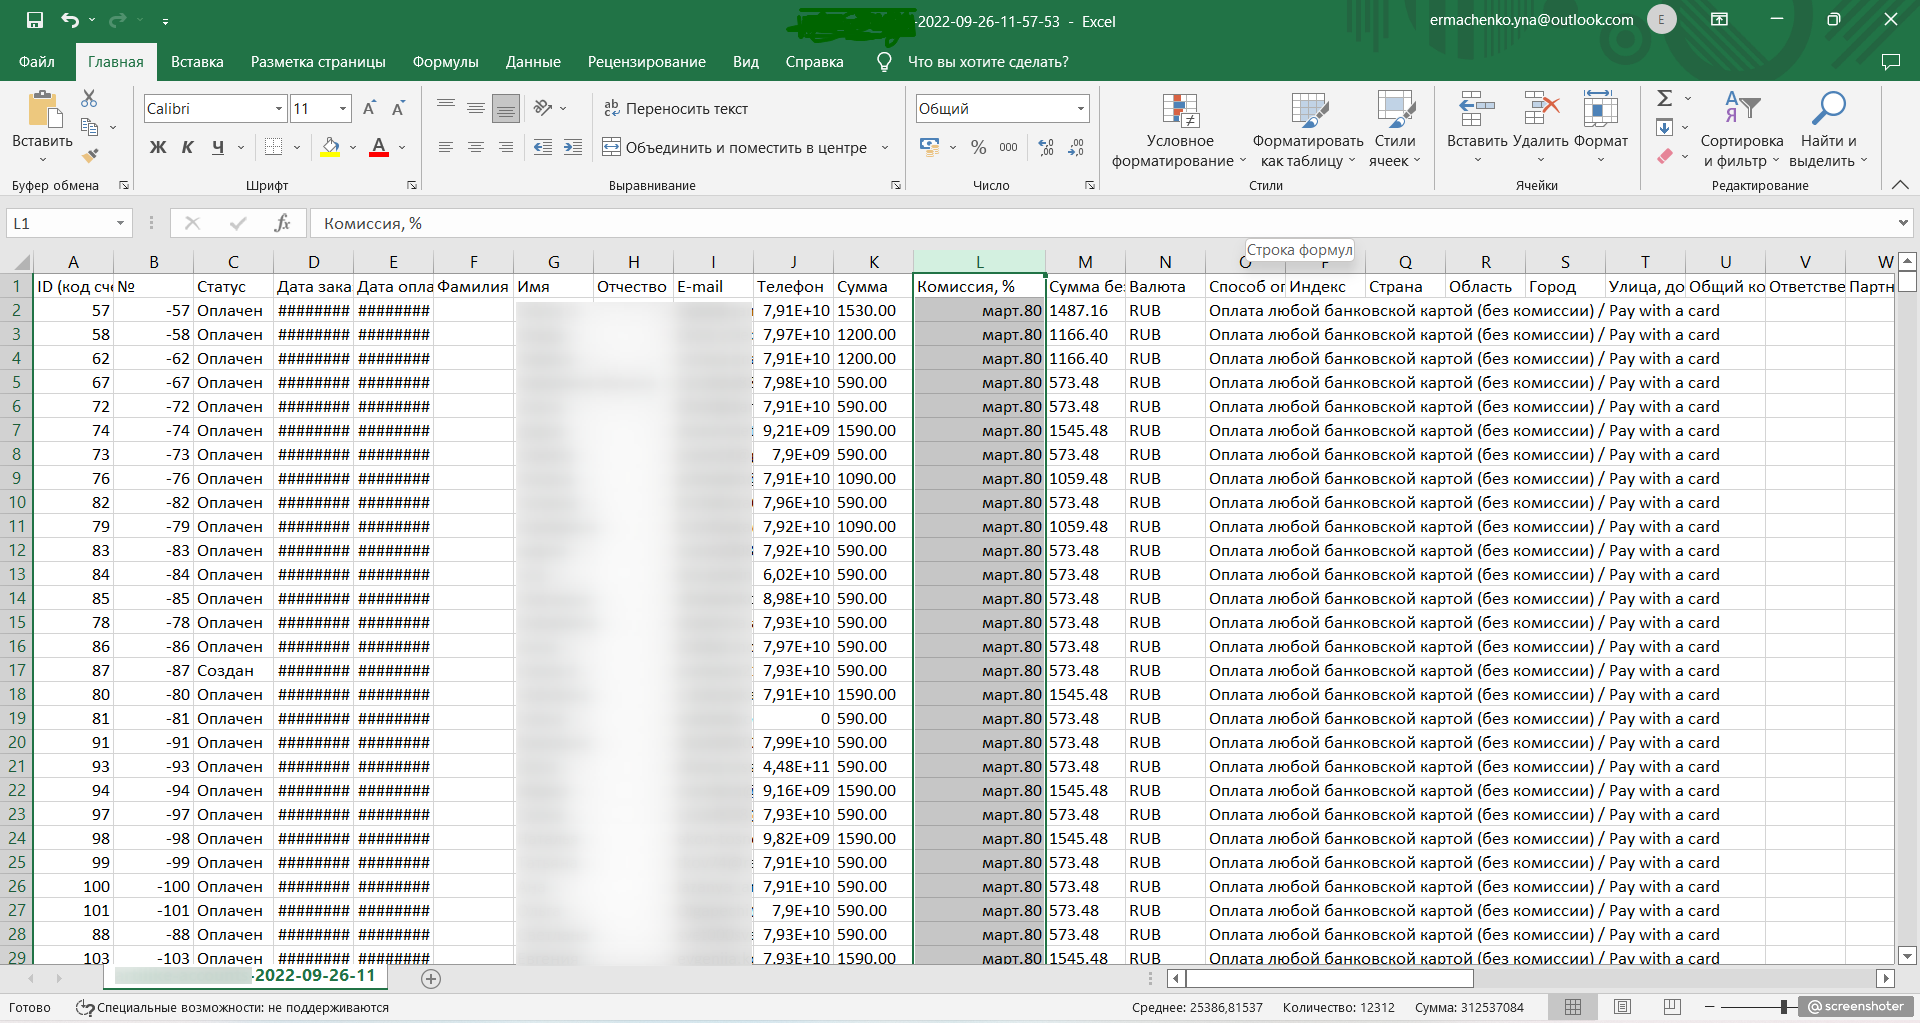Image resolution: width=1920 pixels, height=1023 pixels.
Task: Click the Format Painter brush icon
Action: 90,155
